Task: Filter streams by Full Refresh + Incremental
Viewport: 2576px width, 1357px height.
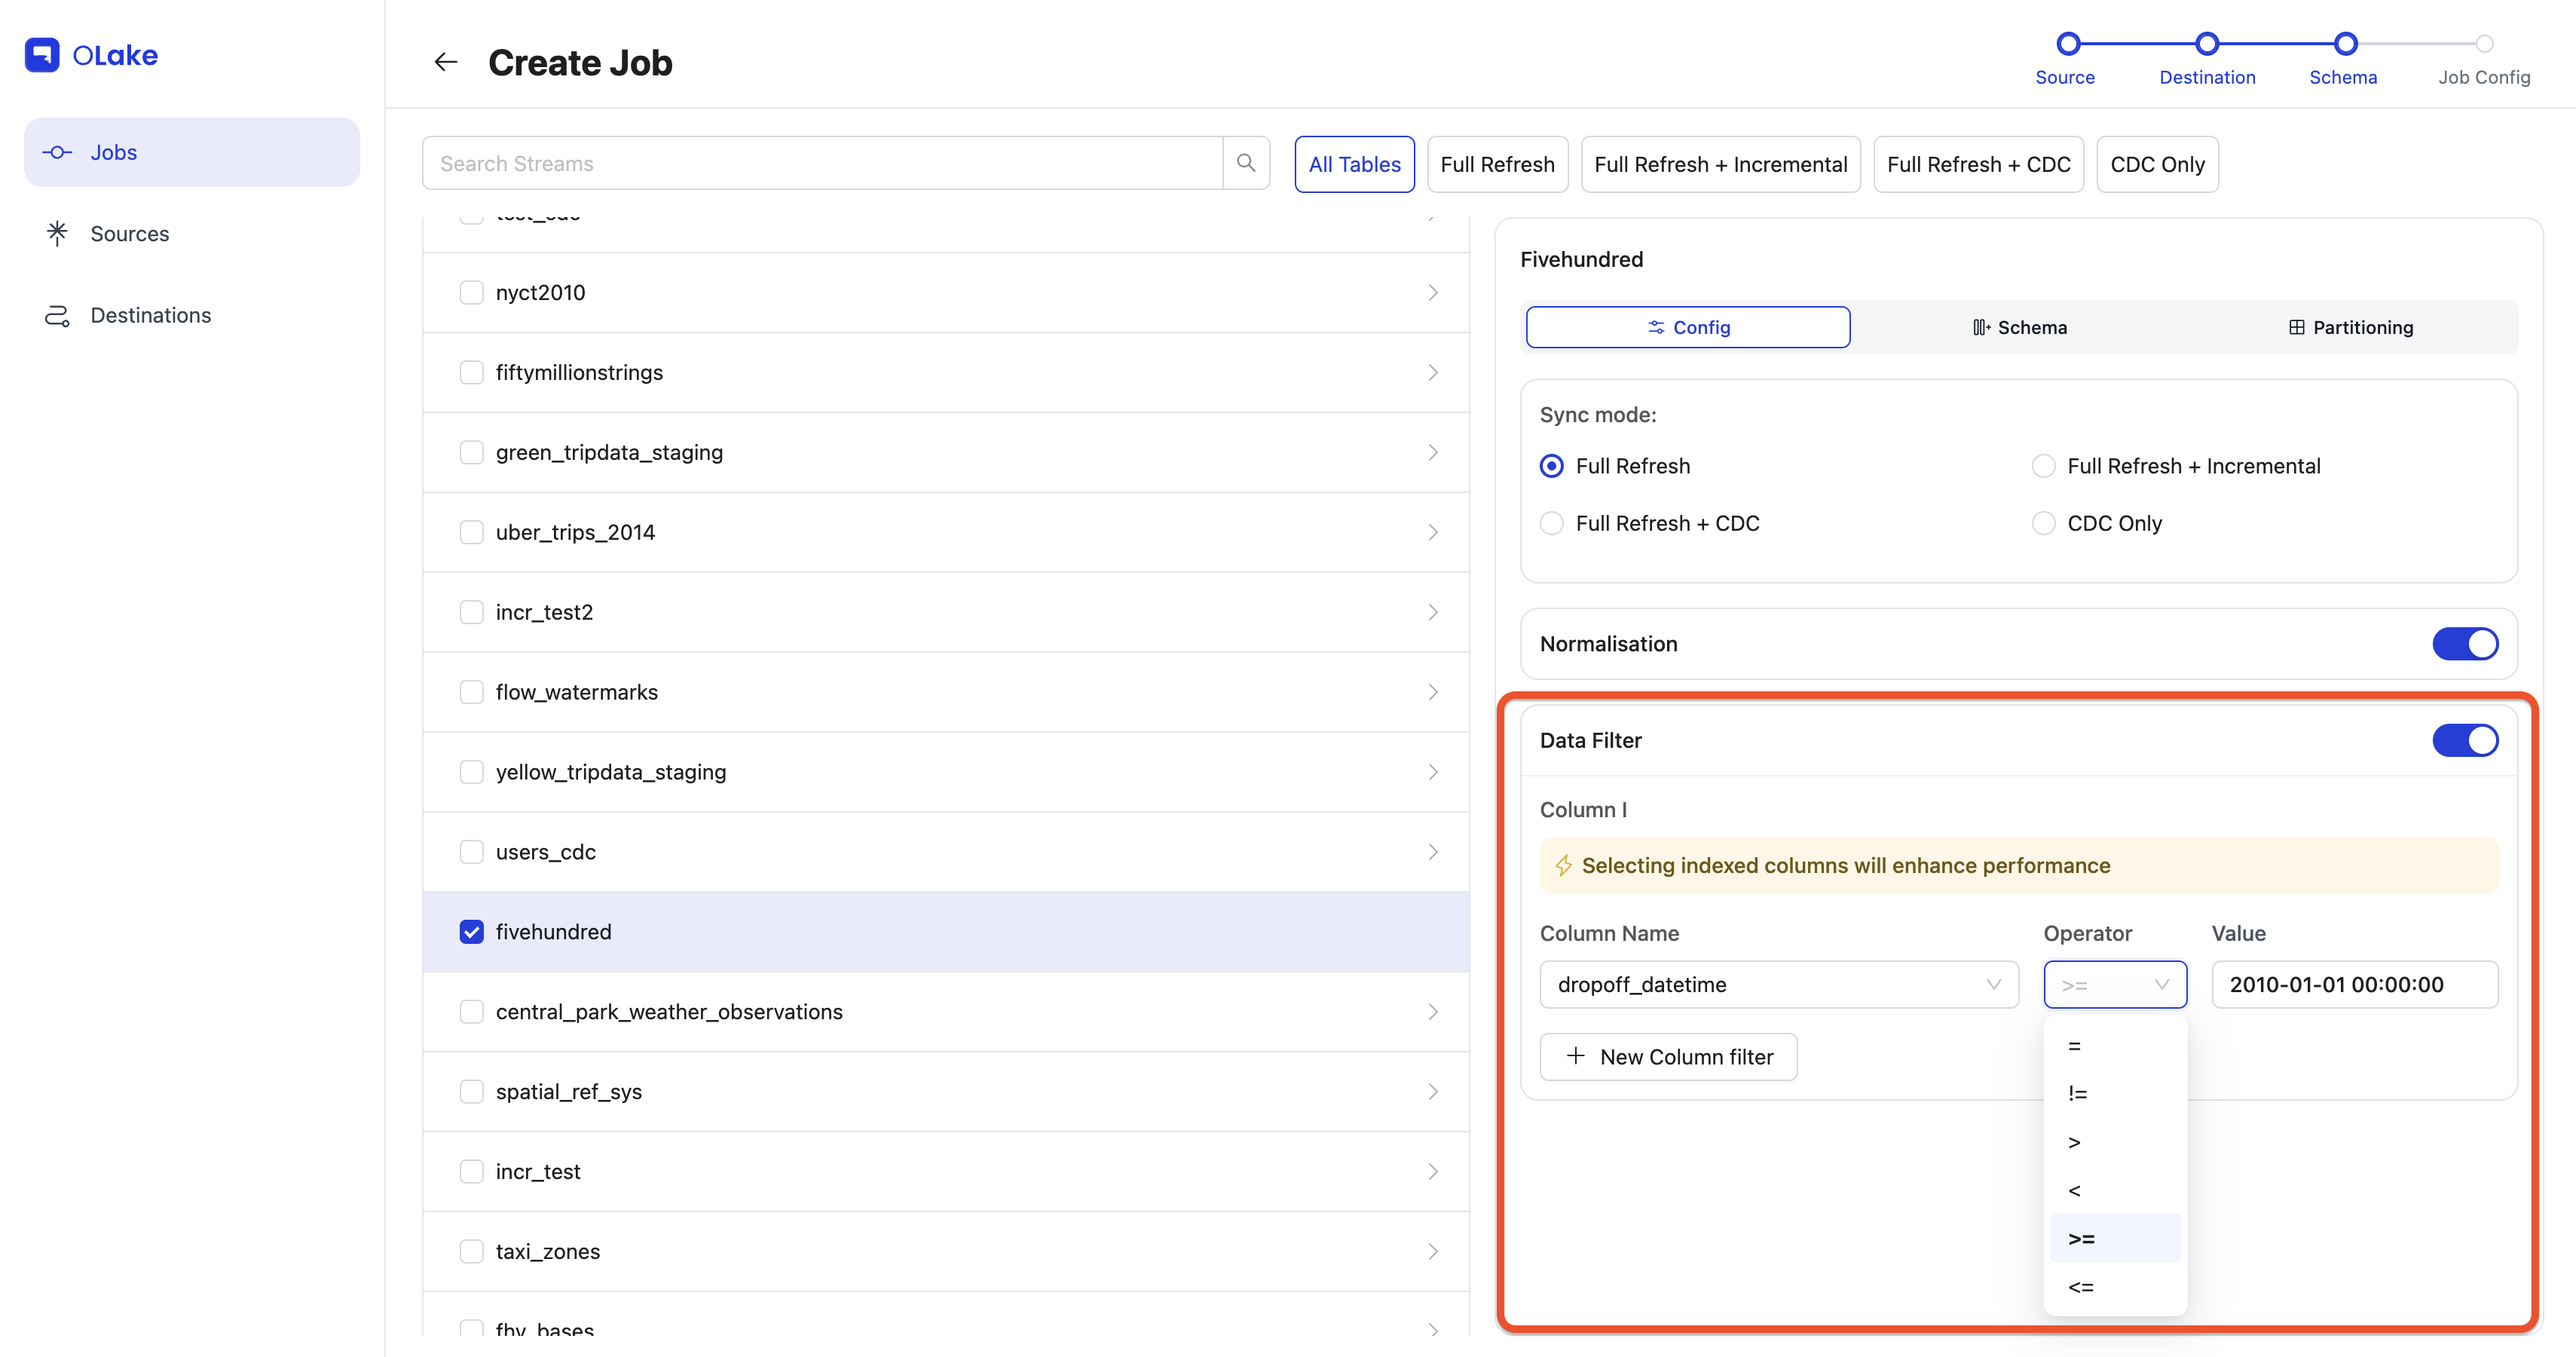Action: click(x=1720, y=164)
